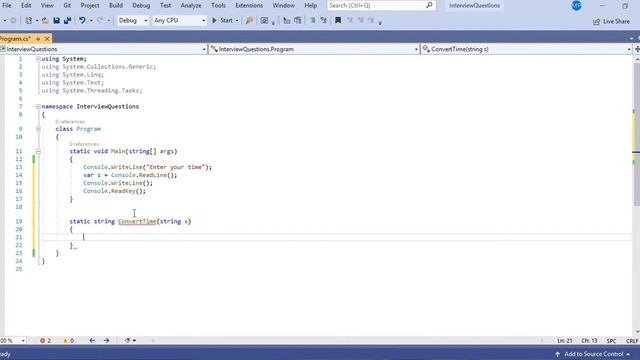Screen dimensions: 640x360
Task: Click the user account avatar
Action: (576, 5)
